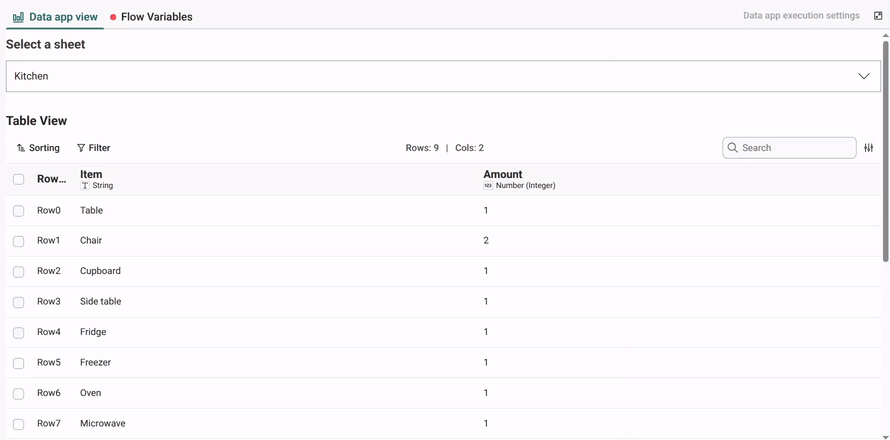Click the fullscreen expand icon at top right

tap(878, 16)
